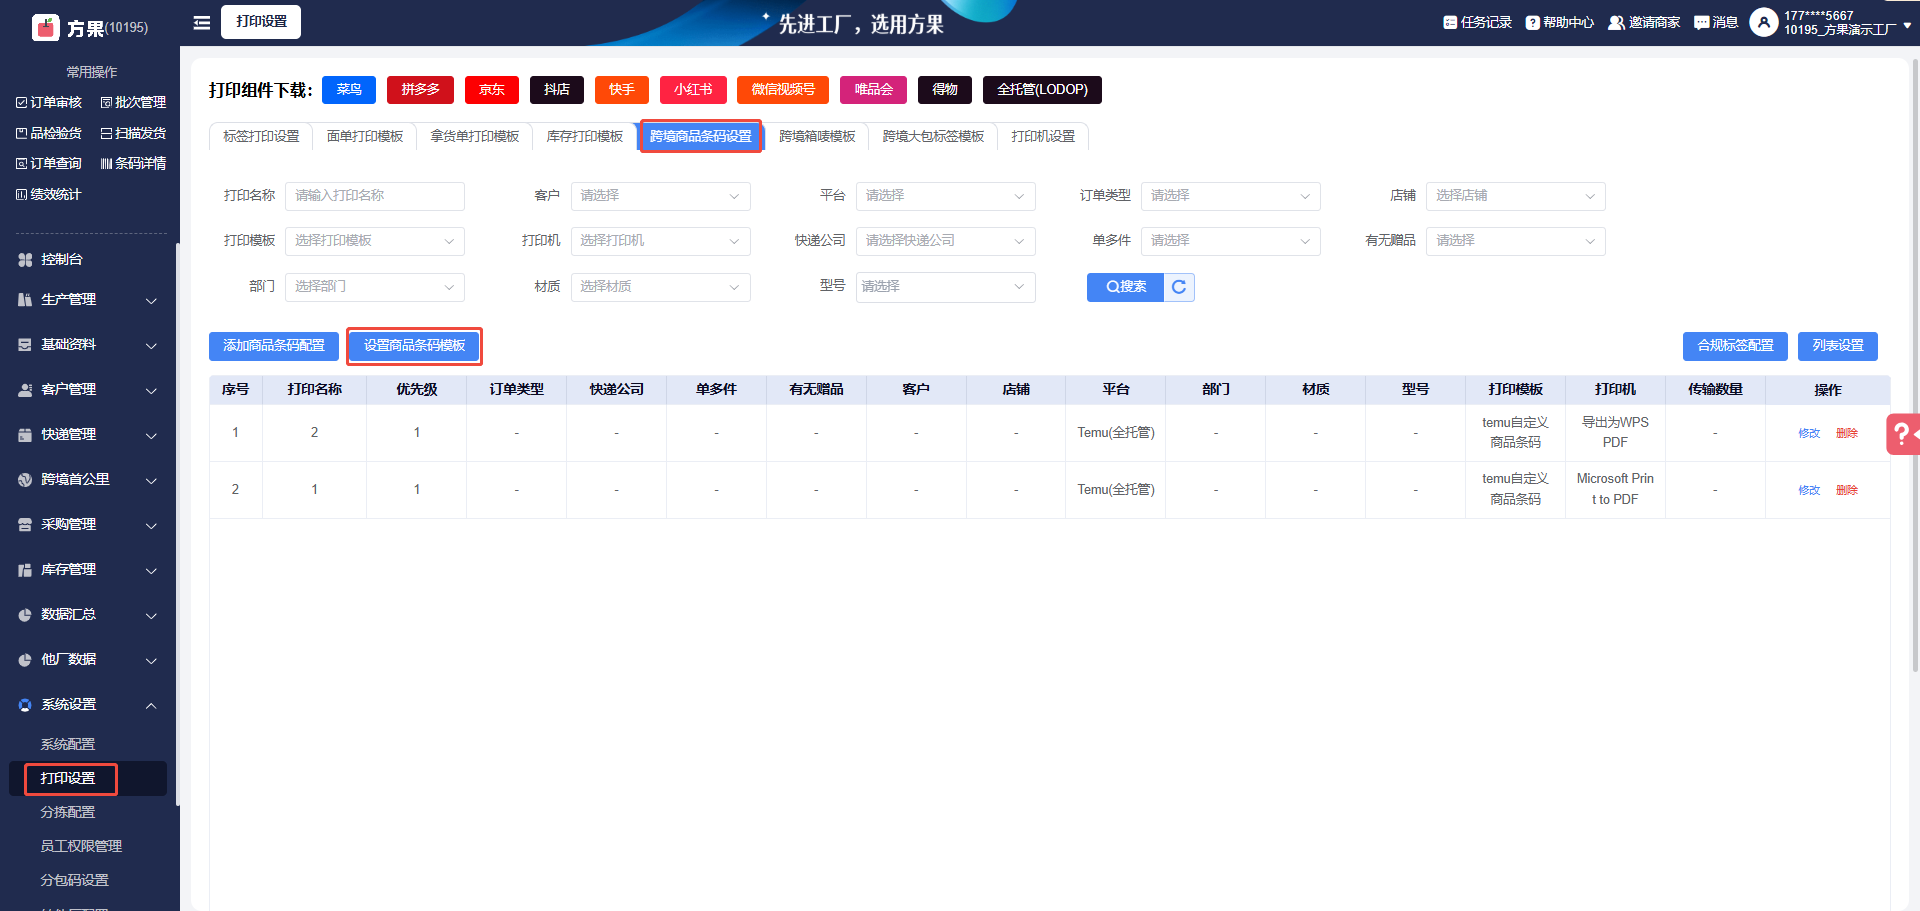
Task: Open 分拣配置 in the sidebar
Action: (x=68, y=812)
